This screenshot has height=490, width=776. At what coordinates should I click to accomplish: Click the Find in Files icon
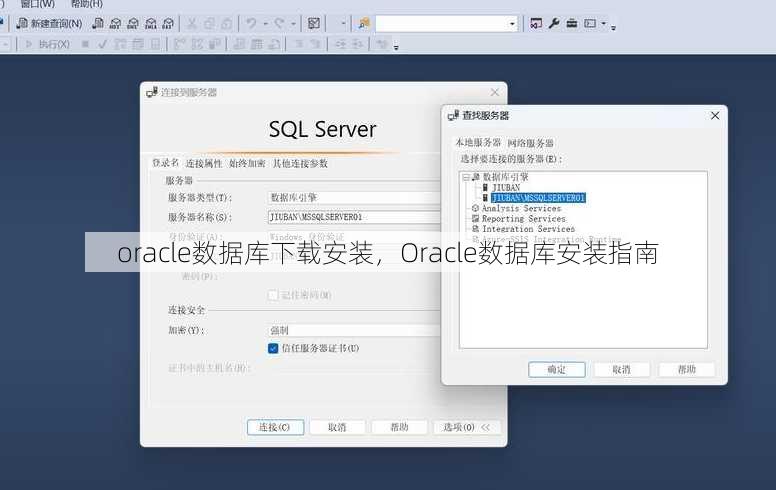[364, 23]
